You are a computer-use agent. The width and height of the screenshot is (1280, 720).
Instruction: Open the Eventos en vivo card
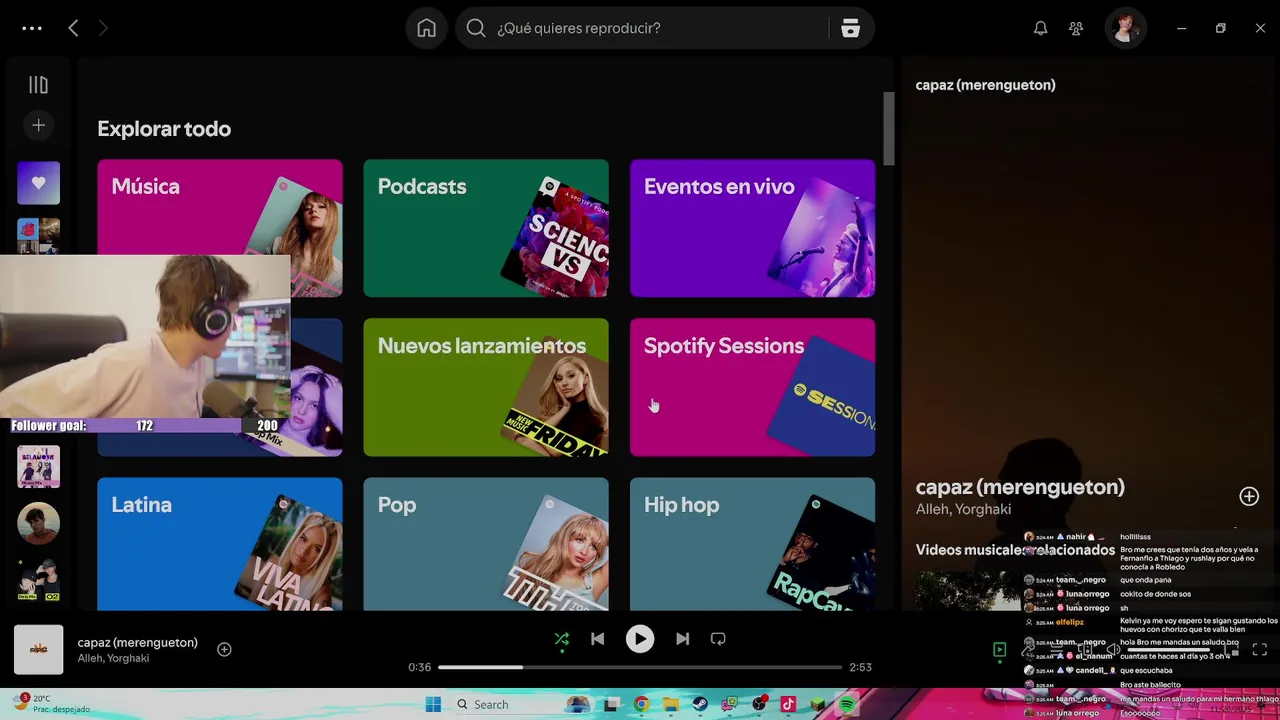(x=752, y=228)
